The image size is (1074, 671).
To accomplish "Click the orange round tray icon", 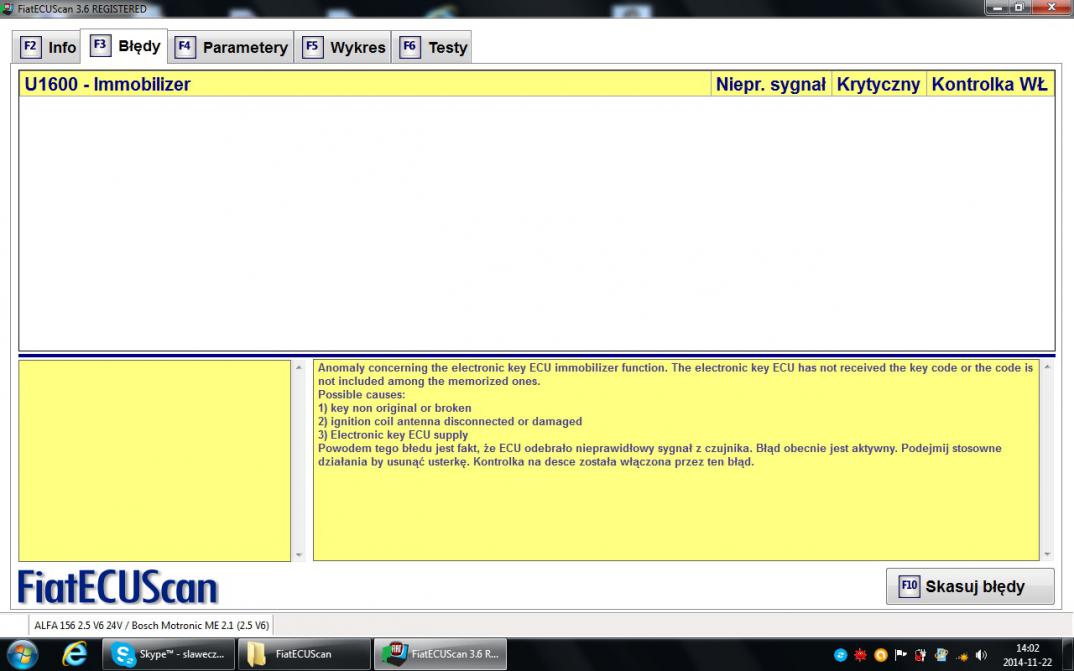I will point(881,655).
